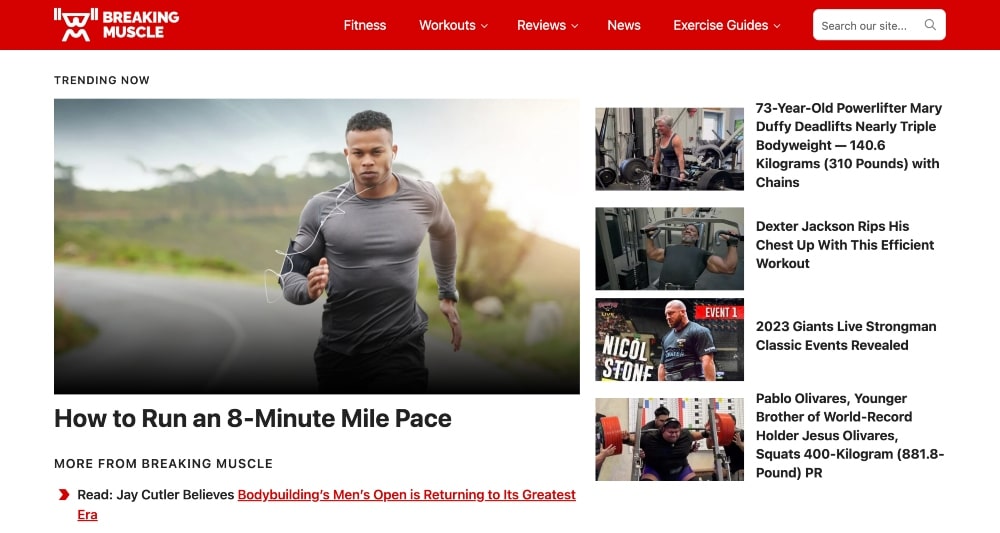1000x533 pixels.
Task: Open the Reviews menu
Action: coord(547,26)
